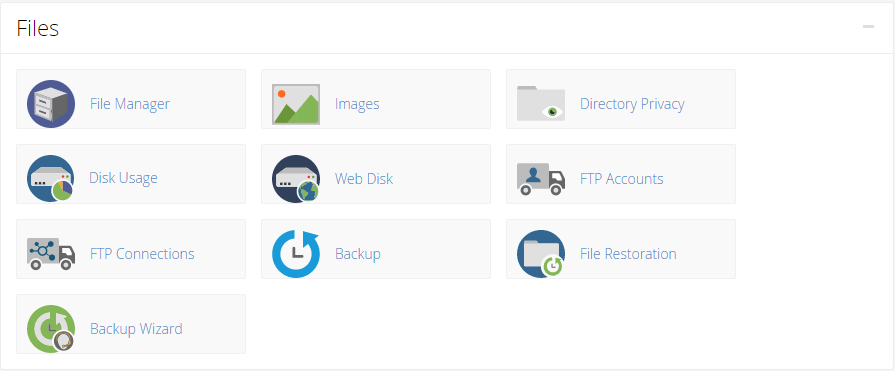Open the File Restoration folder icon
Viewport: 895px width, 371px height.
pos(541,254)
